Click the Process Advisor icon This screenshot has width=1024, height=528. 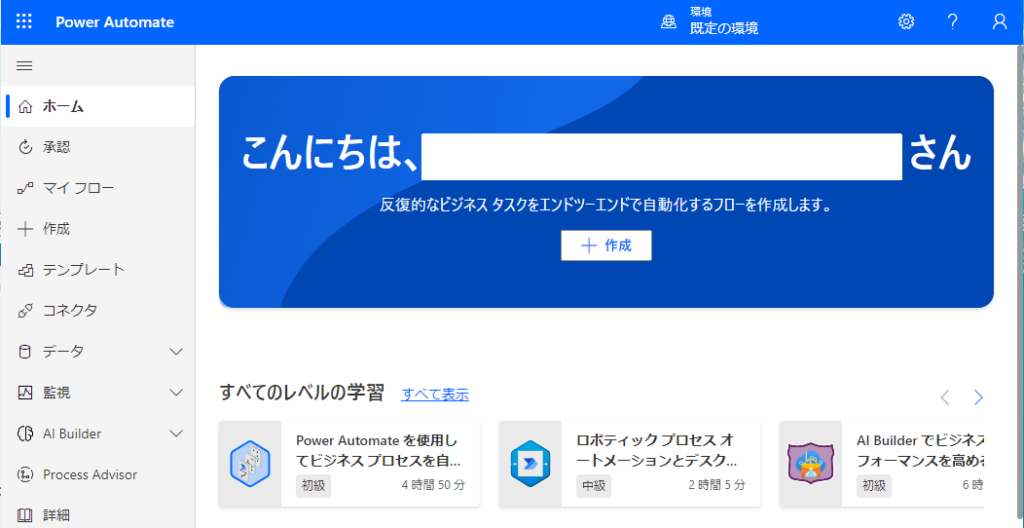(x=25, y=474)
